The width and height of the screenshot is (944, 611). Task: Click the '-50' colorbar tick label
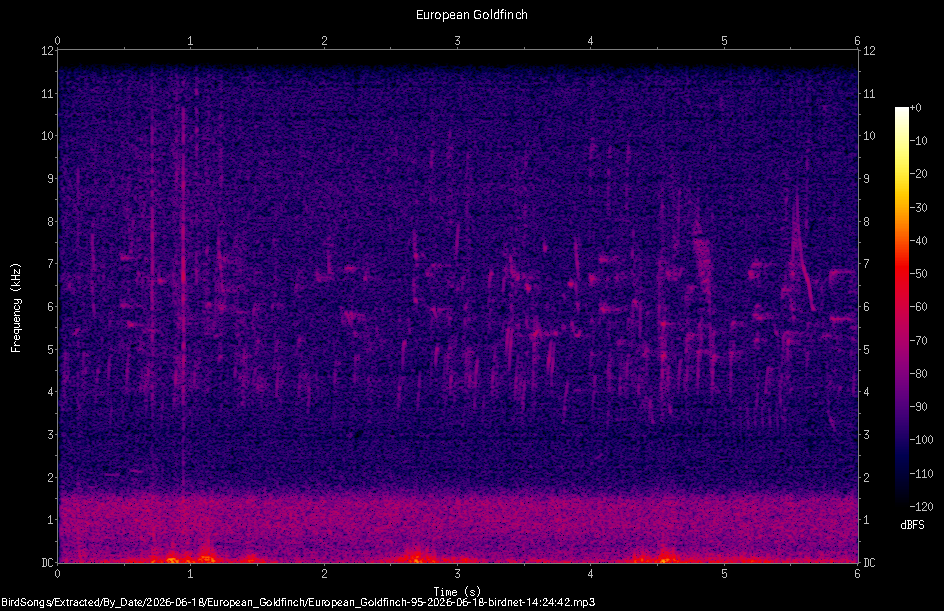coord(918,274)
